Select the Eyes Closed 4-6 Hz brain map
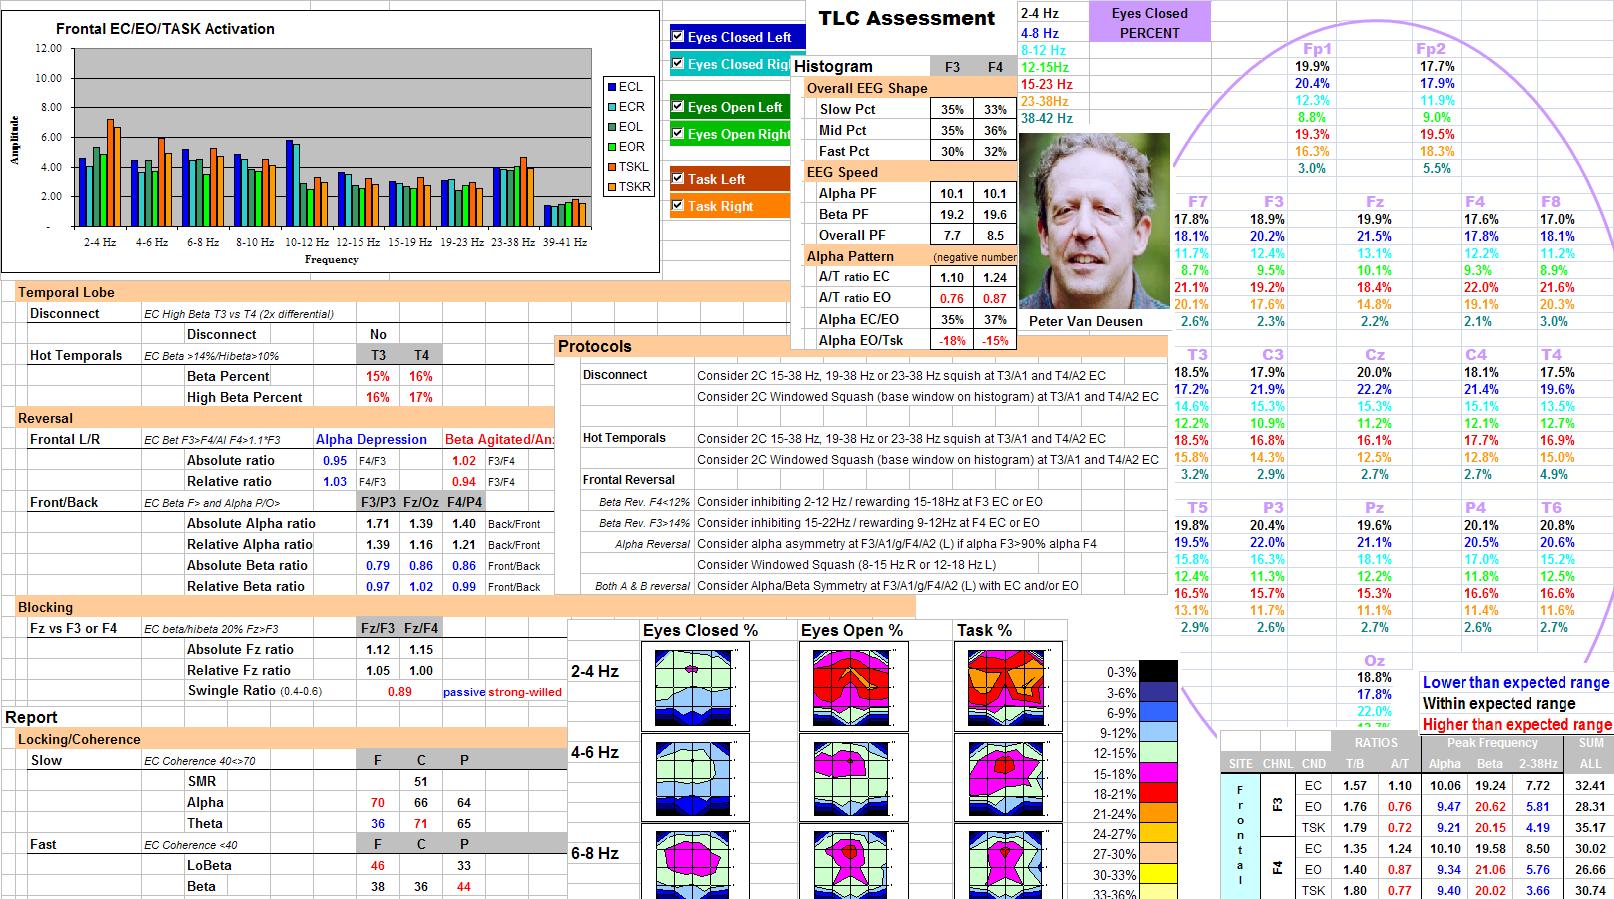The width and height of the screenshot is (1614, 899). (694, 777)
